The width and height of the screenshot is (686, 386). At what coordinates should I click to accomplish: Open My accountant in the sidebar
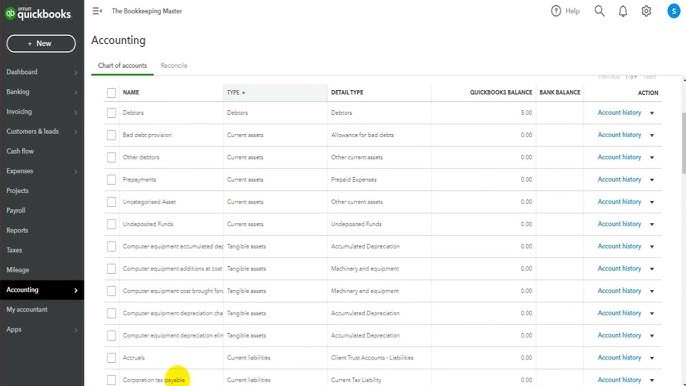[x=27, y=309]
